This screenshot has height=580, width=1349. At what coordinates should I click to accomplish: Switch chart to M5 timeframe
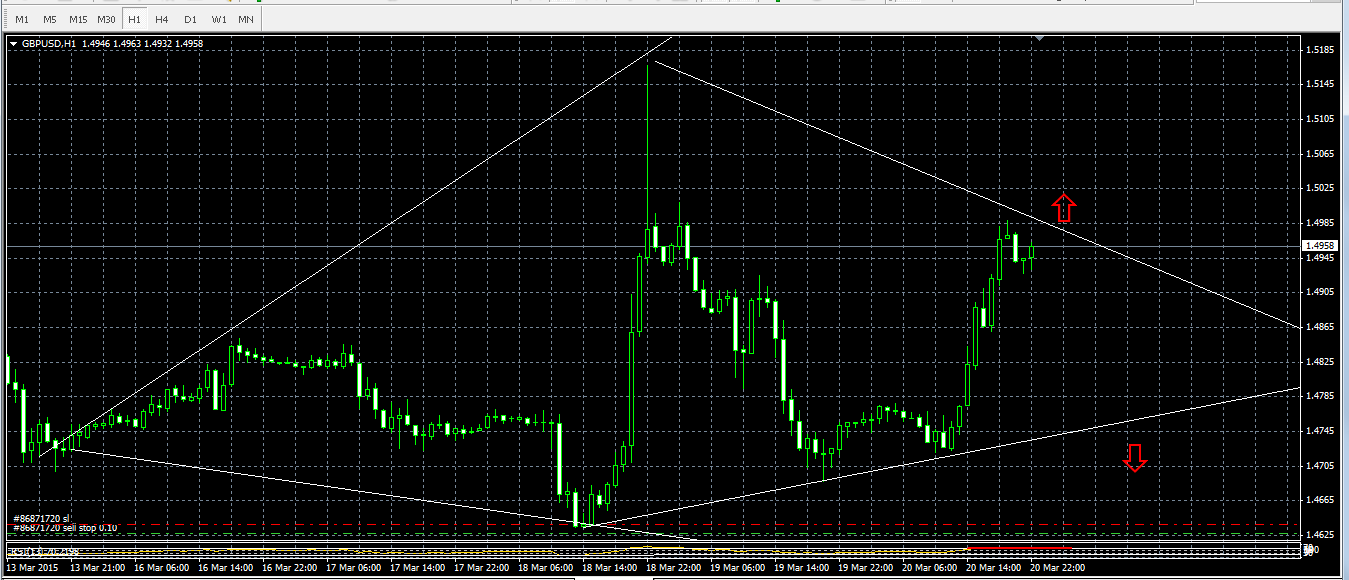coord(50,20)
